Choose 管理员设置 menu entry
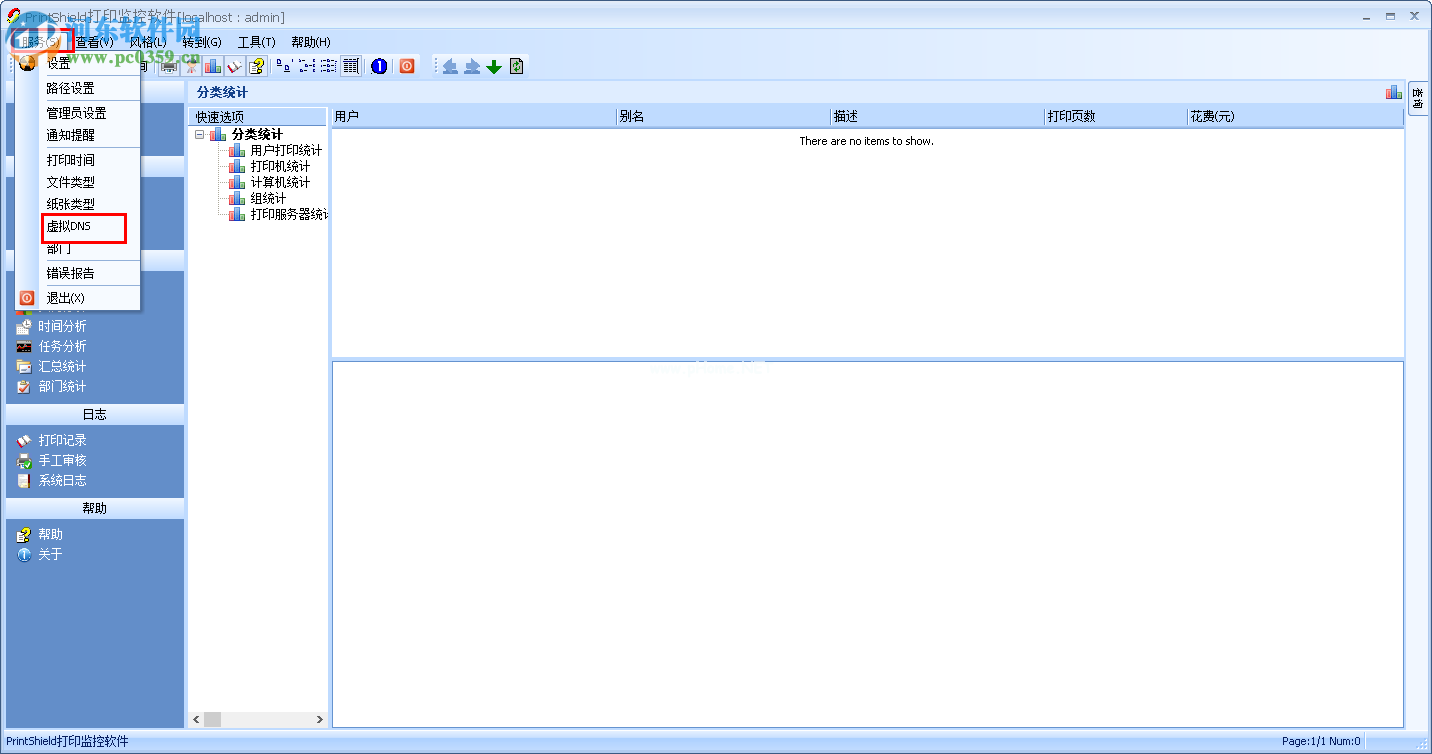1432x754 pixels. click(78, 113)
